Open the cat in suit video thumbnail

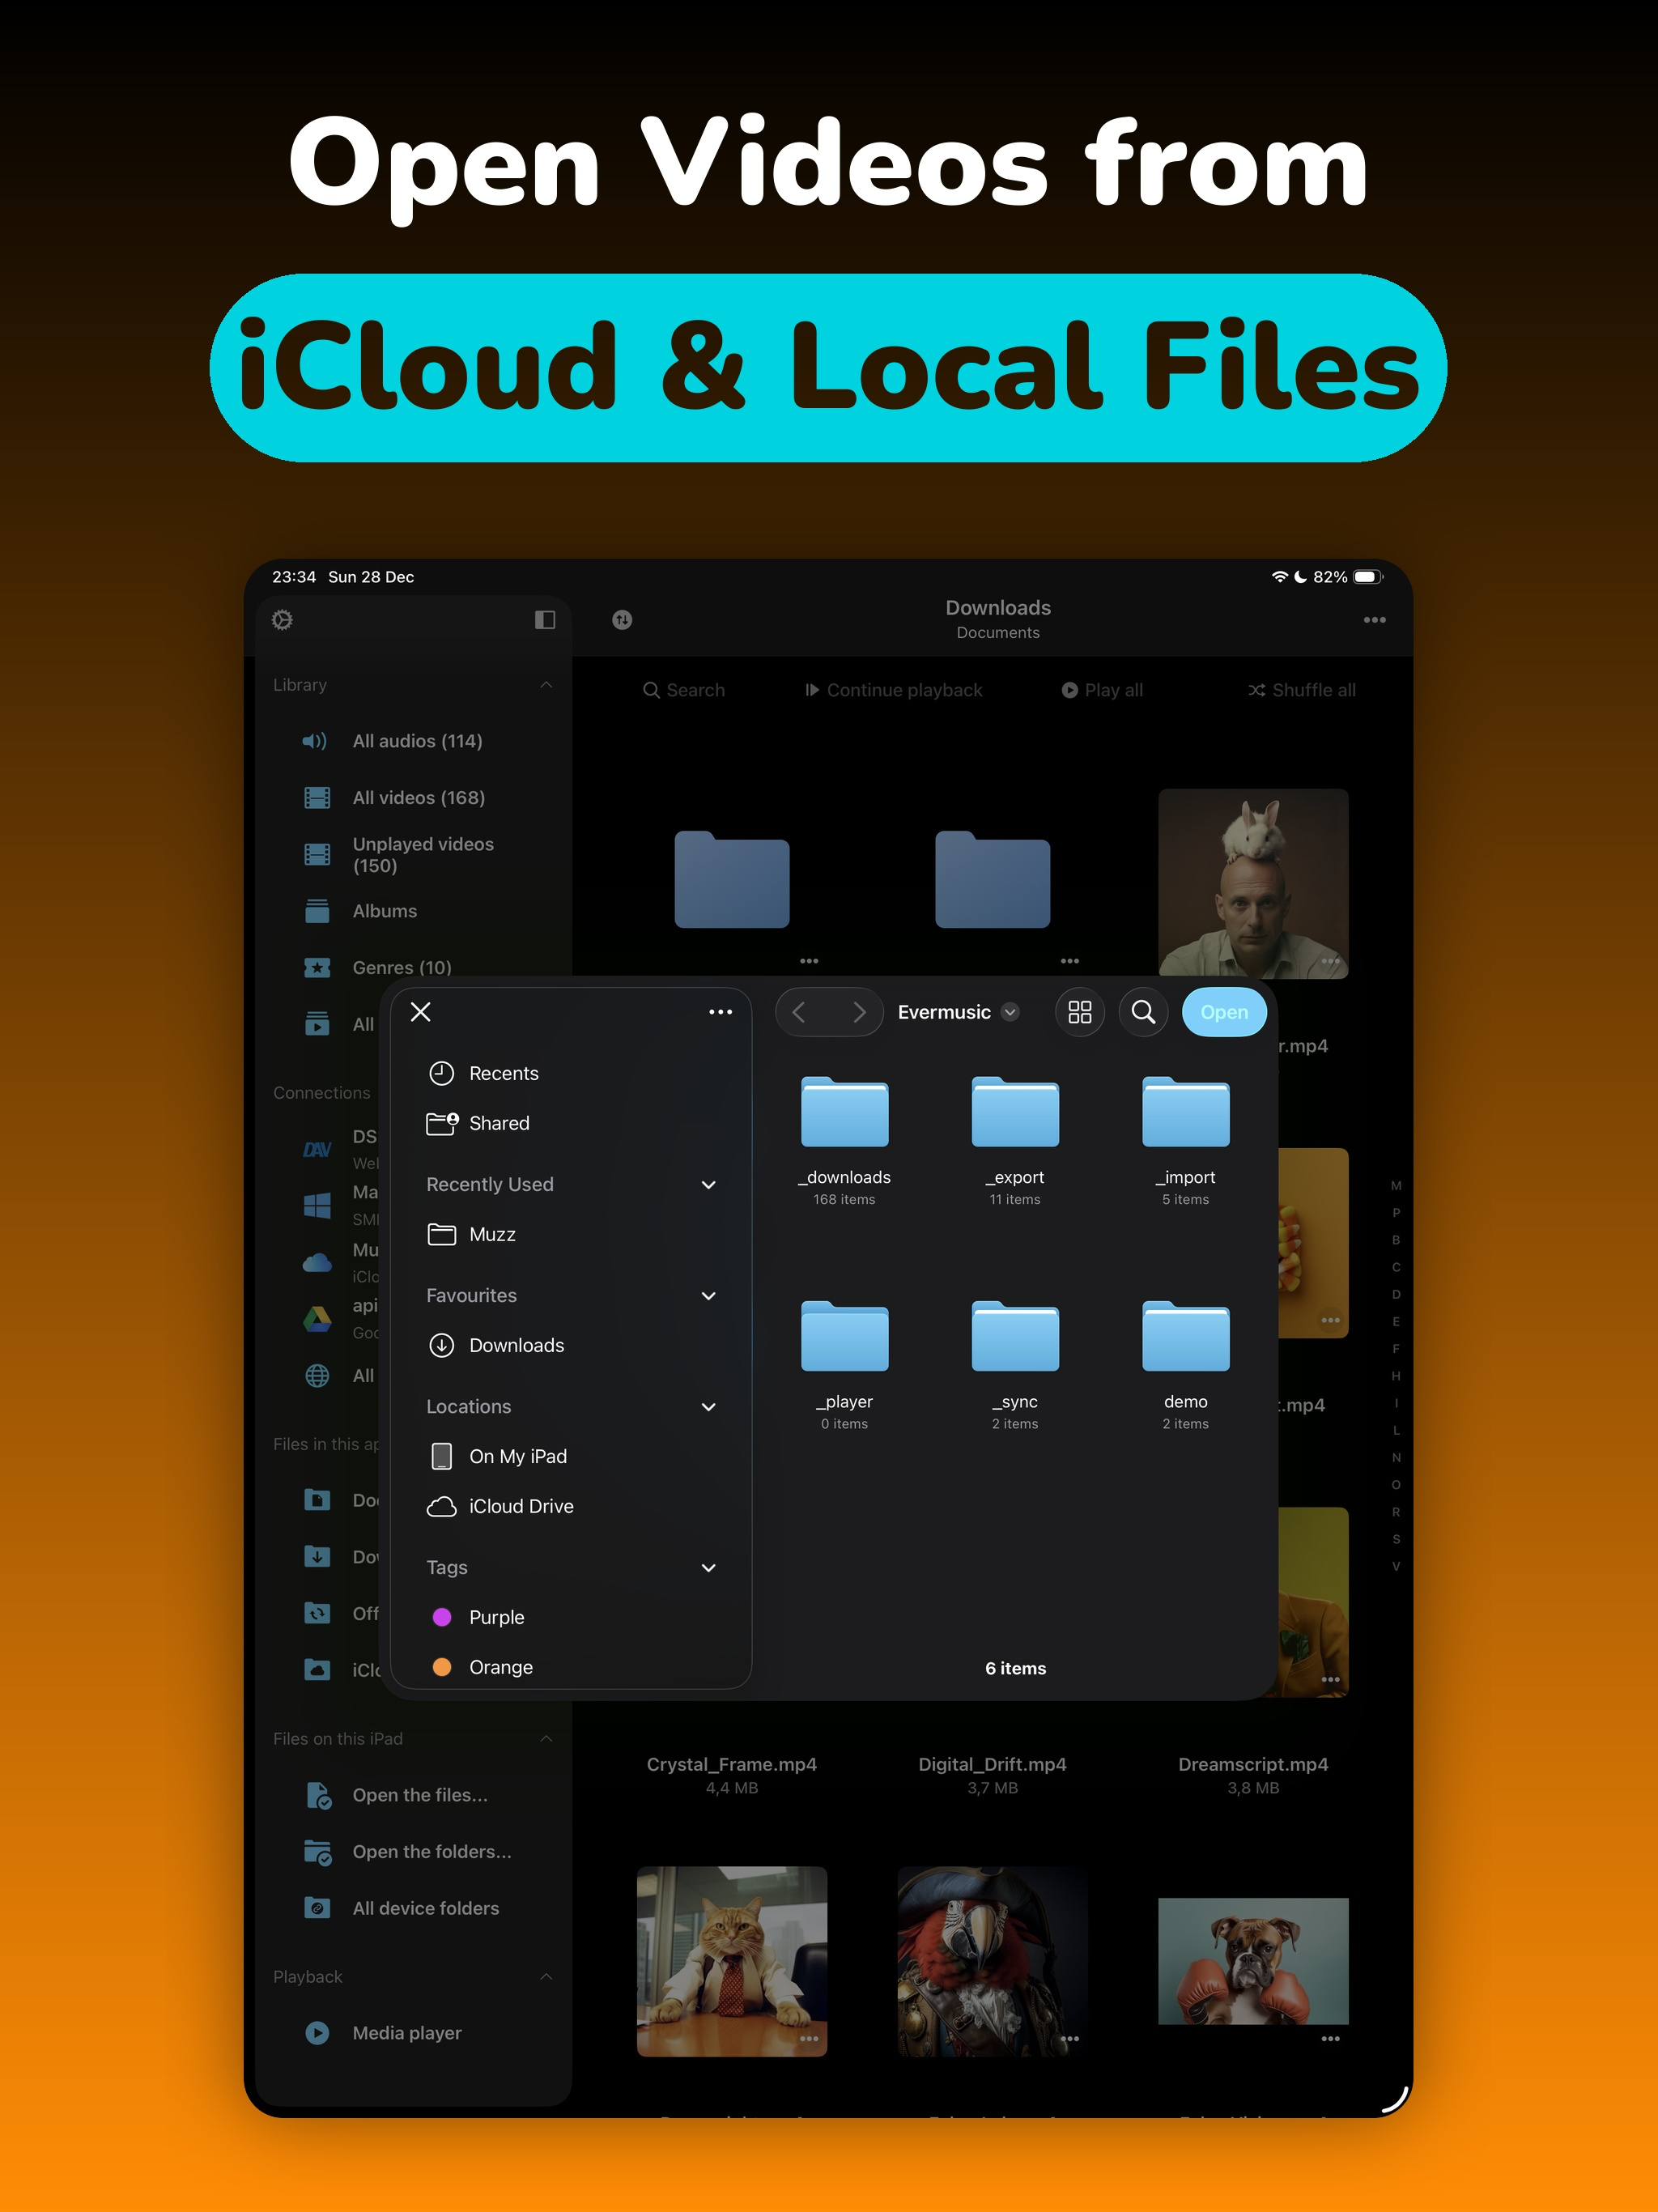pos(732,1961)
